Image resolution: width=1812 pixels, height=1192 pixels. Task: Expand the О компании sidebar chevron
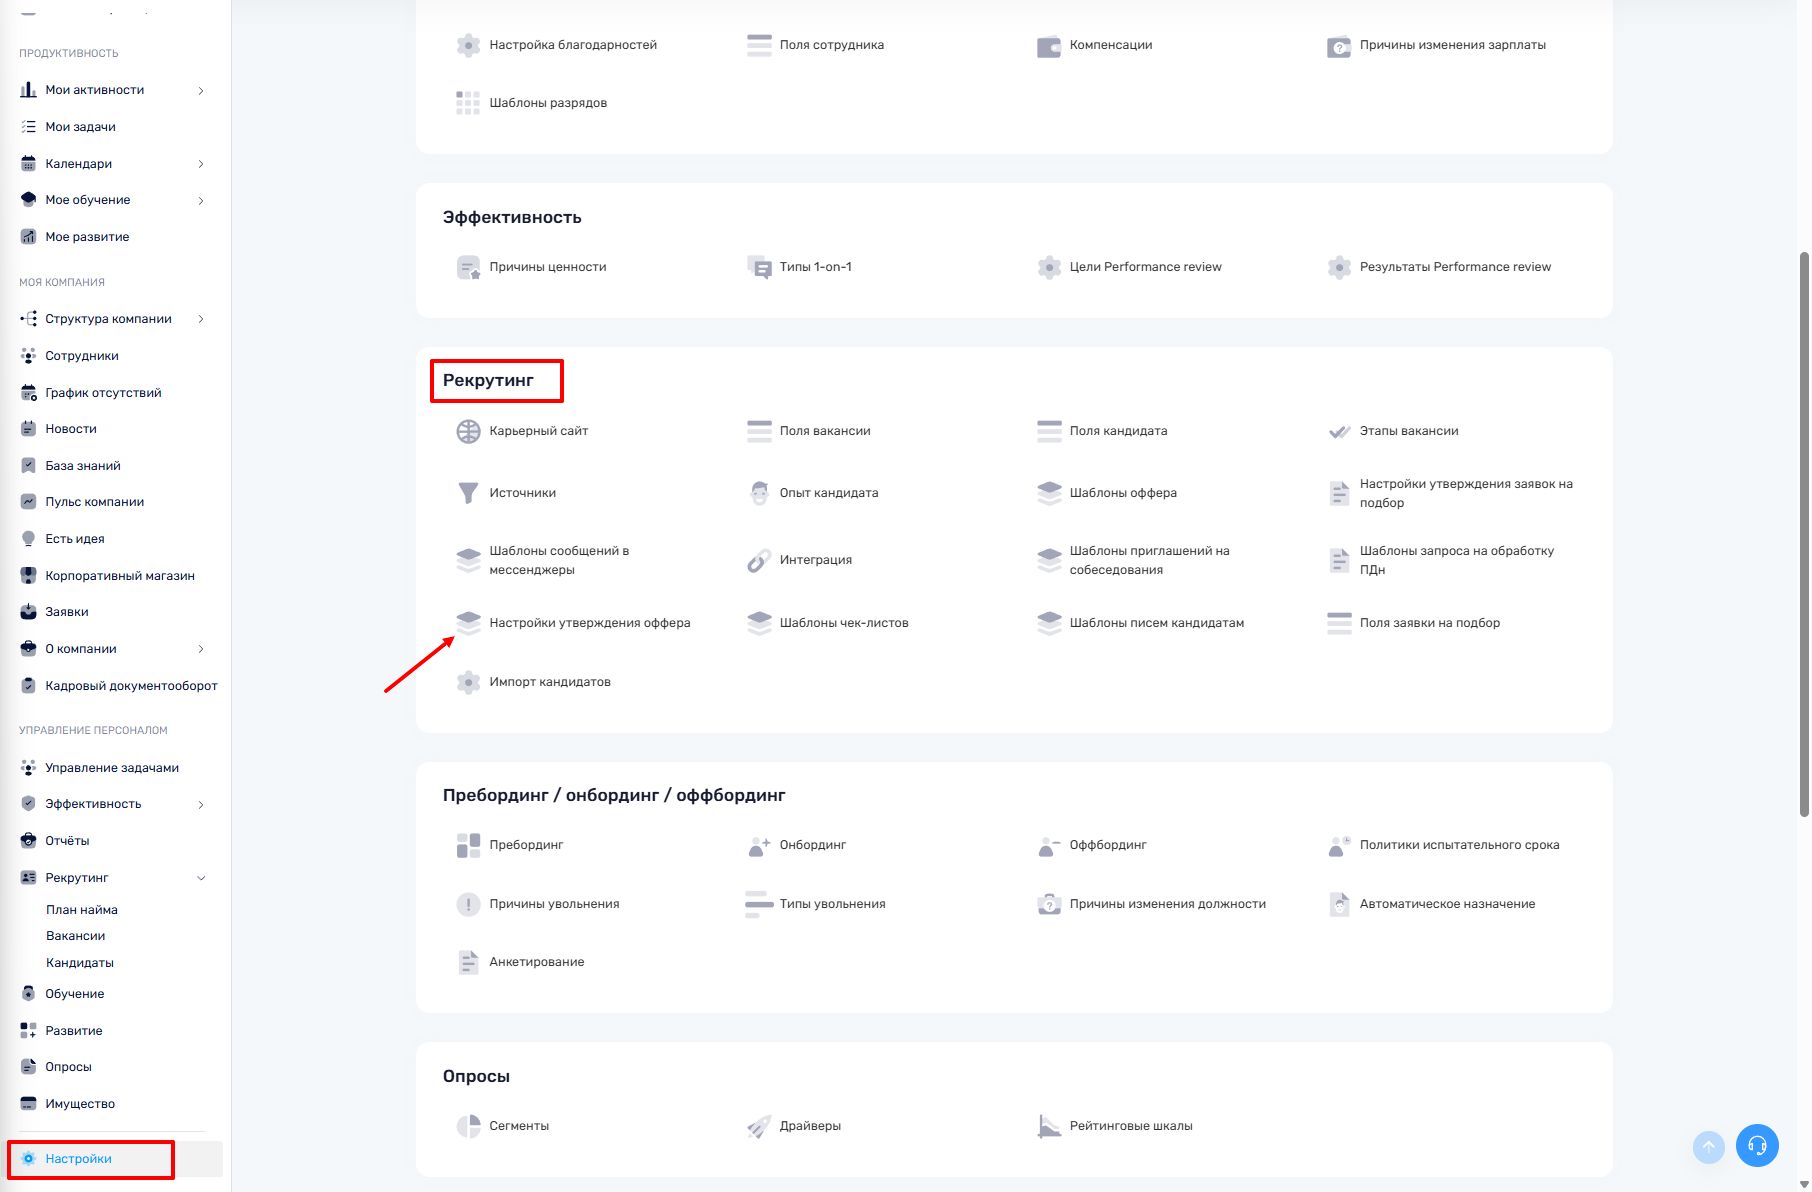201,649
